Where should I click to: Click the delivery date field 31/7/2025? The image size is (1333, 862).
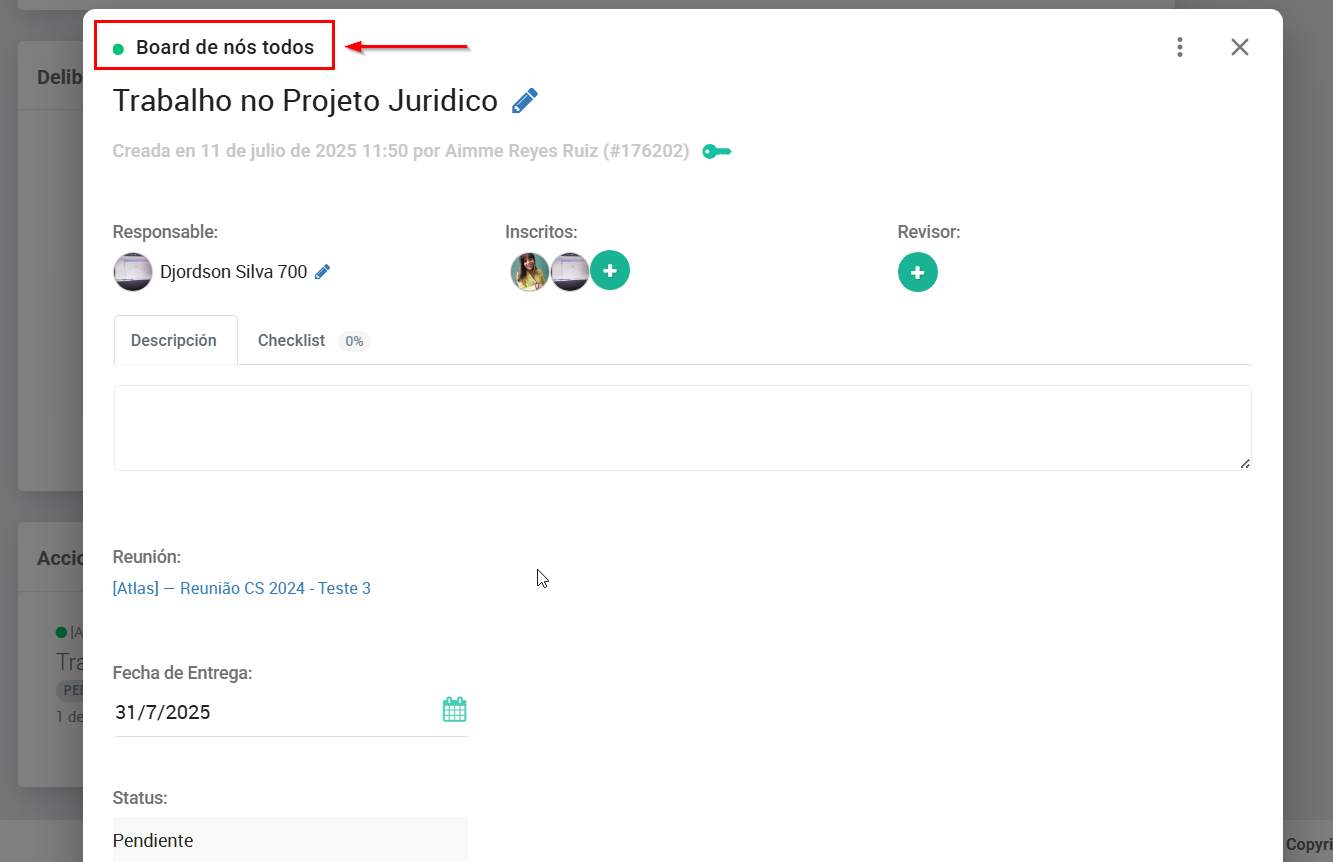coord(270,712)
